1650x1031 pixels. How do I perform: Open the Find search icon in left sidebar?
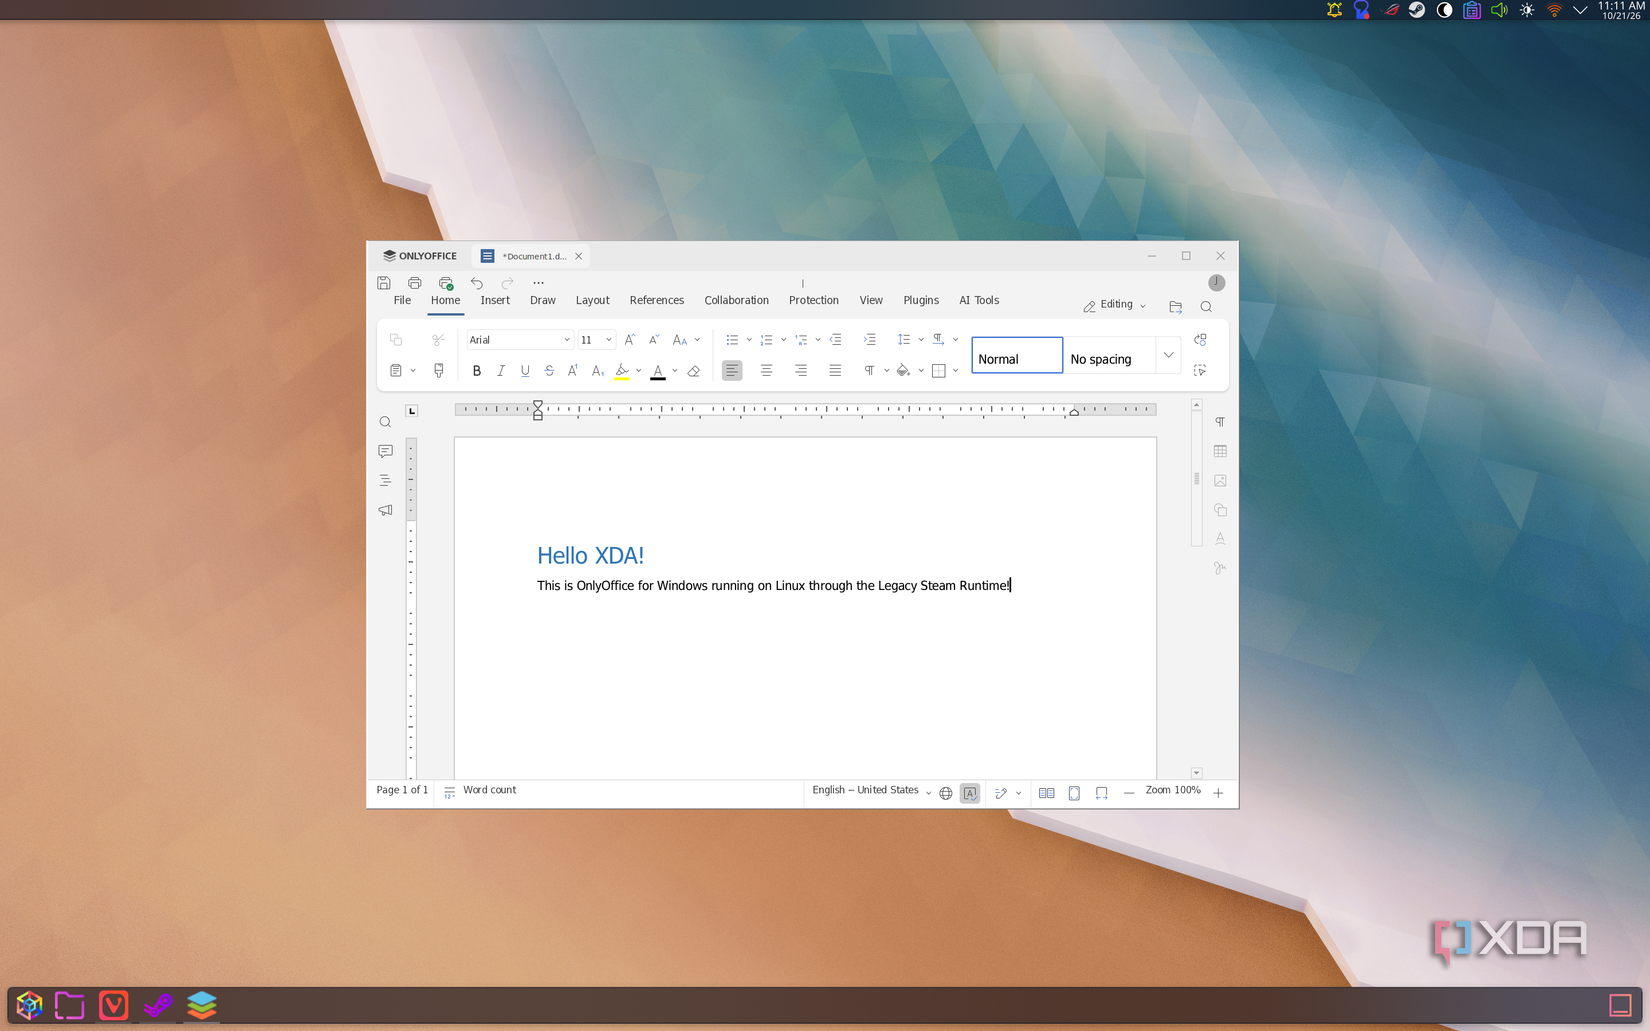click(385, 422)
